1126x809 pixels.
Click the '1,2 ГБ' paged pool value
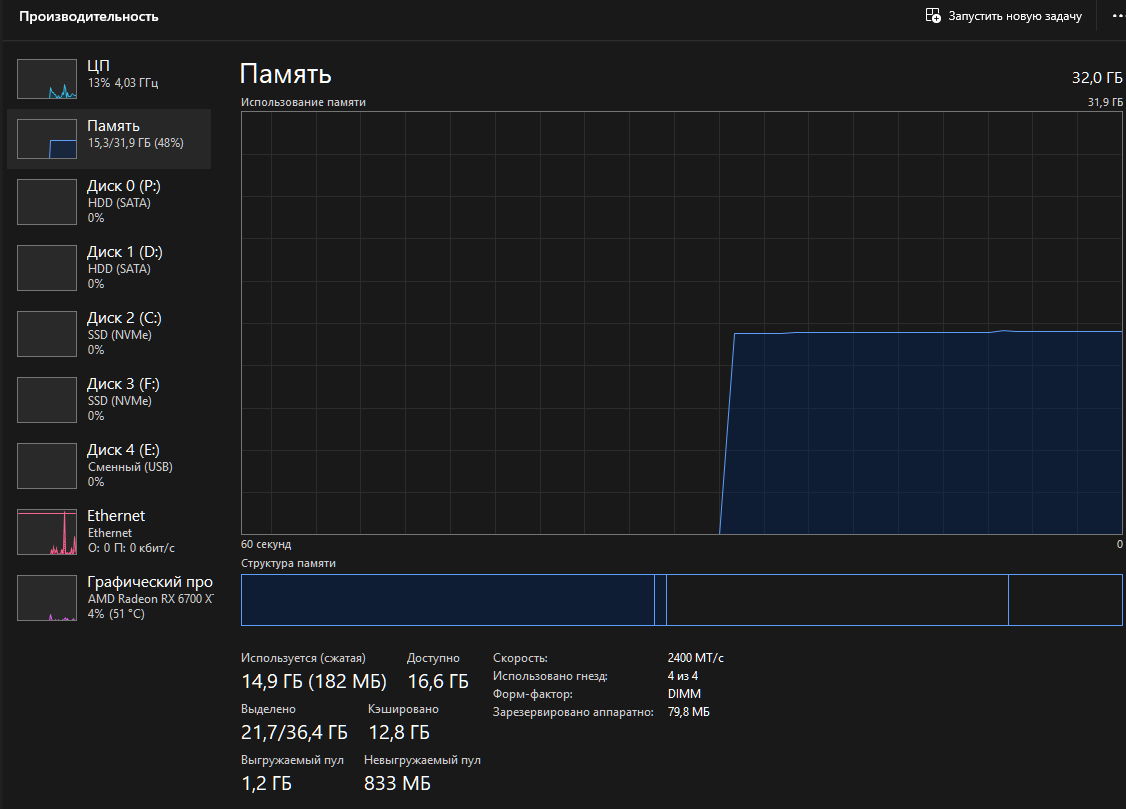[x=267, y=783]
